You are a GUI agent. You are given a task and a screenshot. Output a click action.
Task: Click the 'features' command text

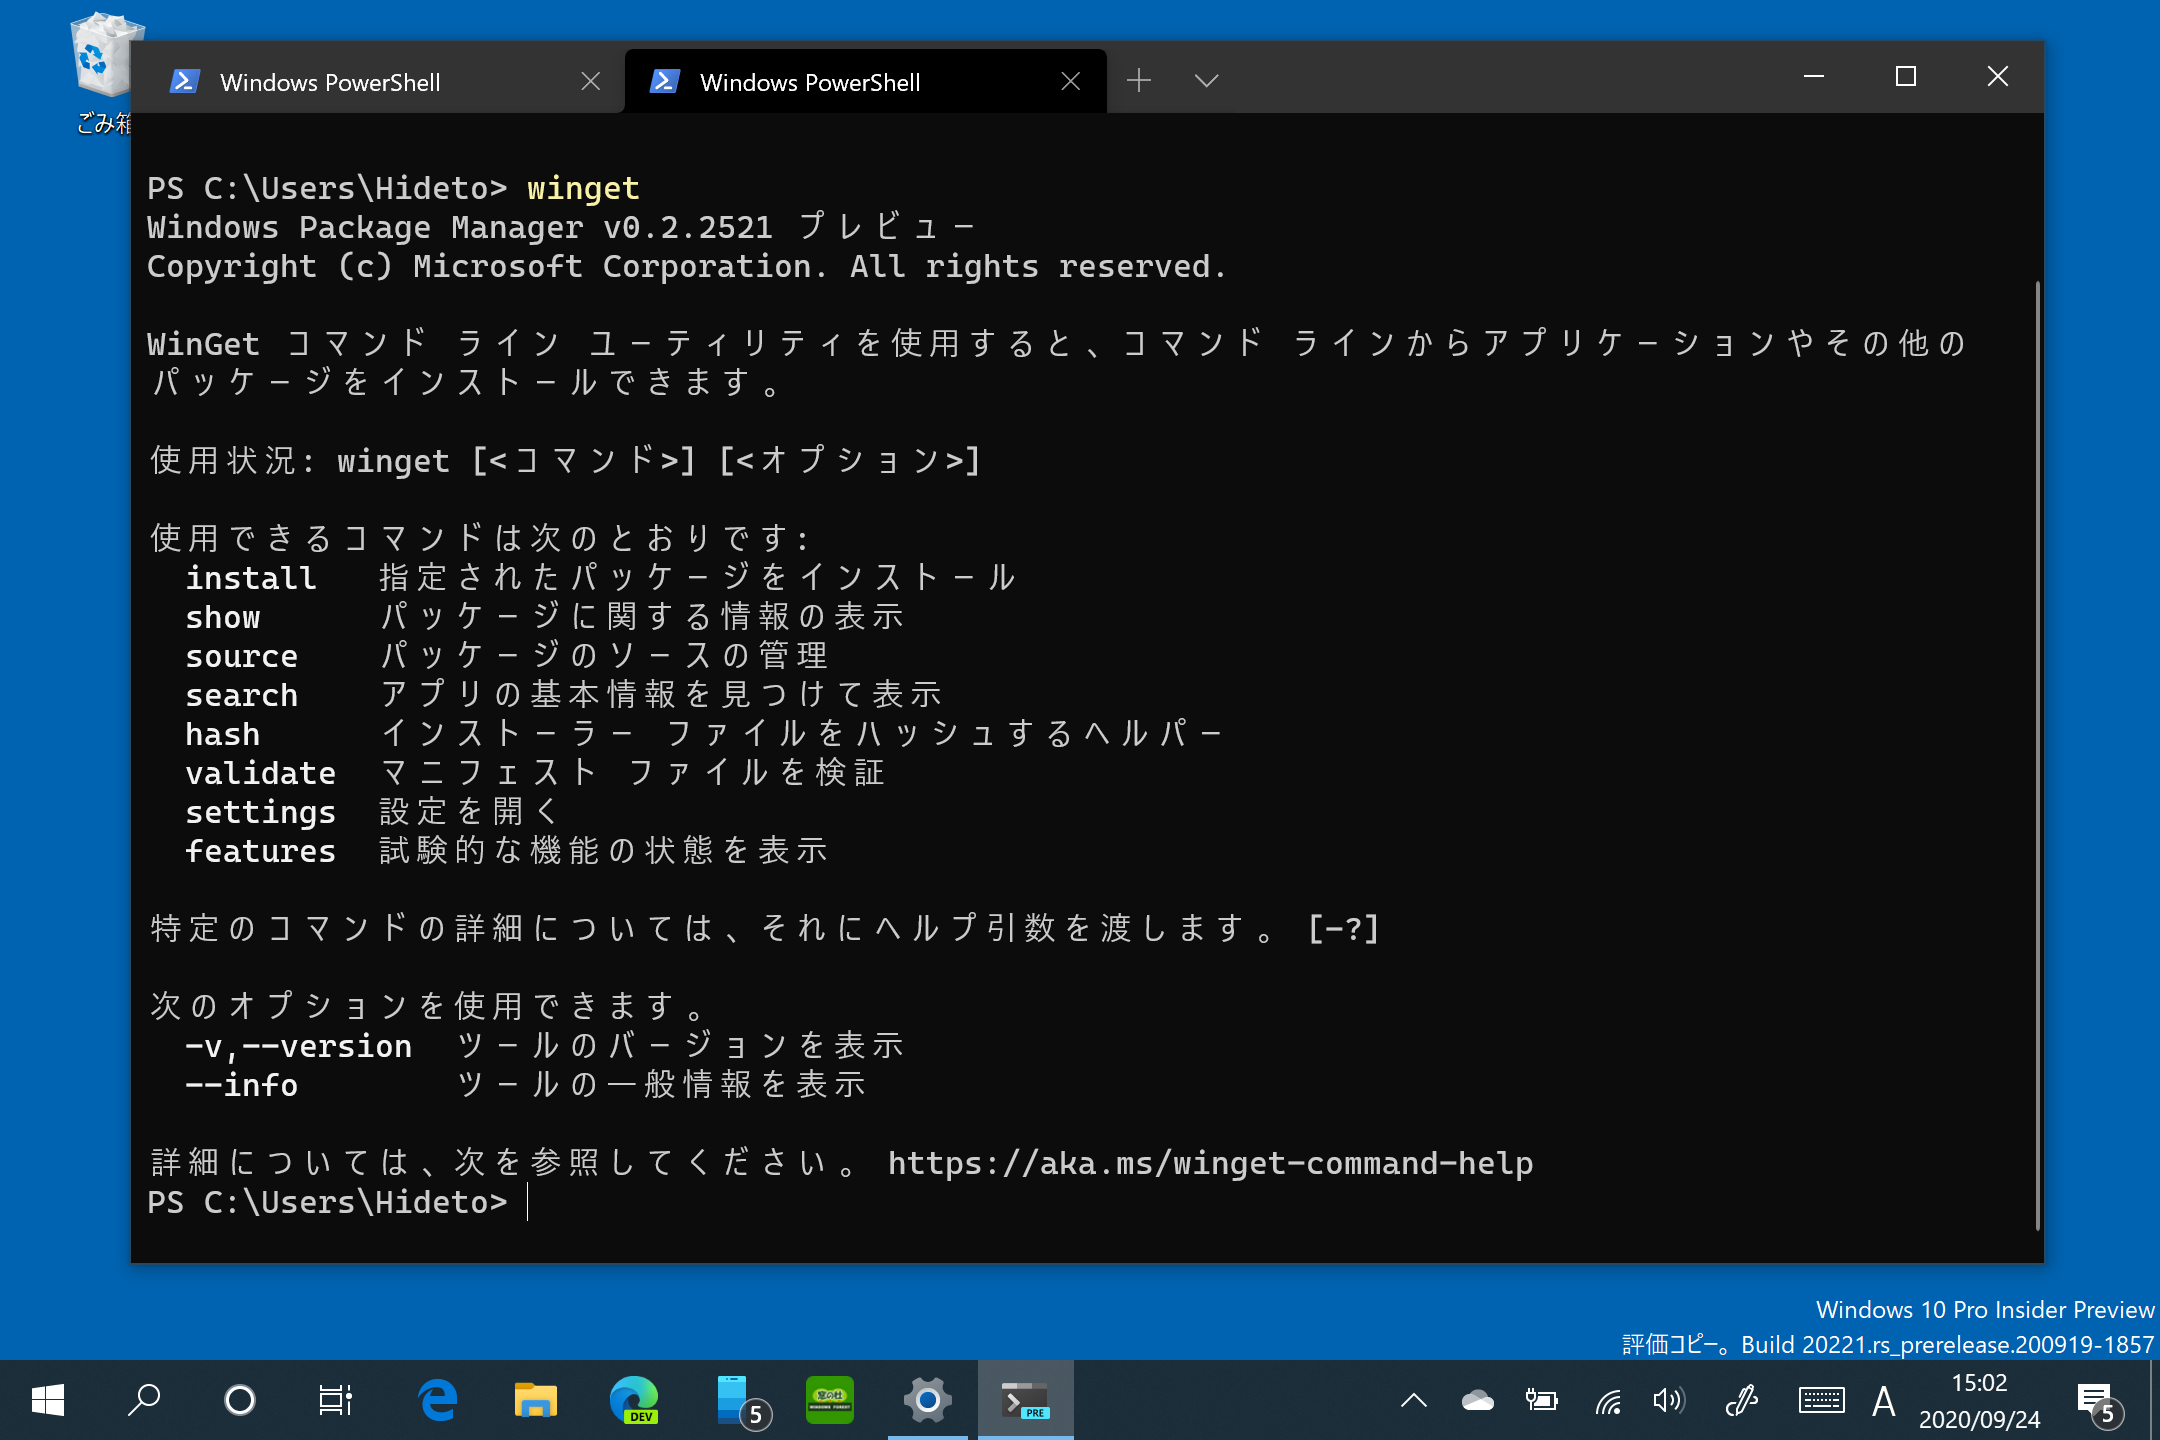point(261,851)
